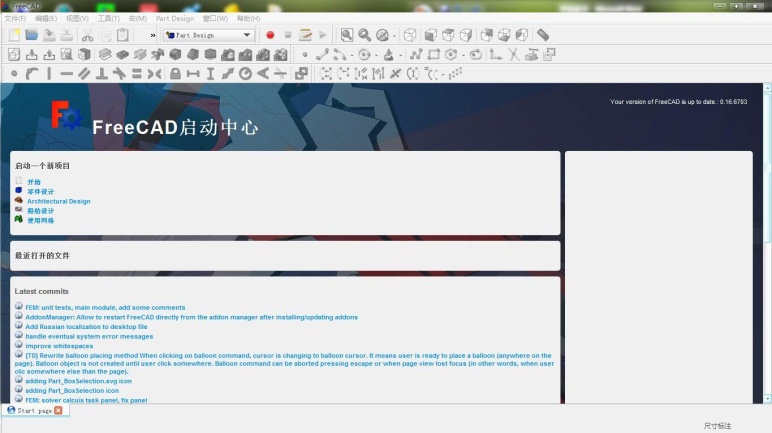Close the Start page tab
The width and height of the screenshot is (772, 433).
58,410
